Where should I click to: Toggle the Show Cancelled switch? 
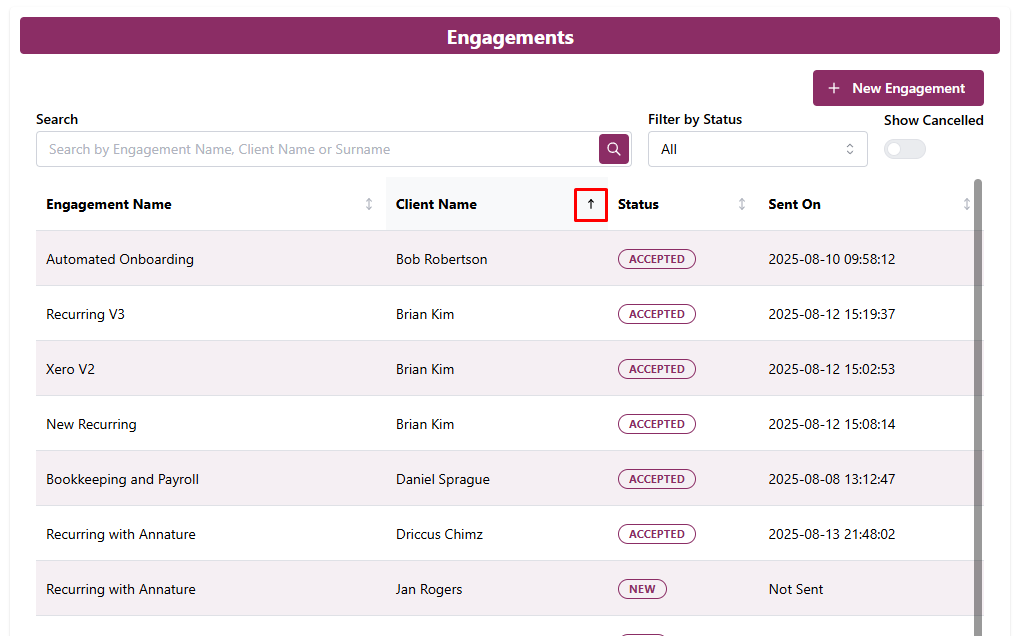(x=904, y=149)
